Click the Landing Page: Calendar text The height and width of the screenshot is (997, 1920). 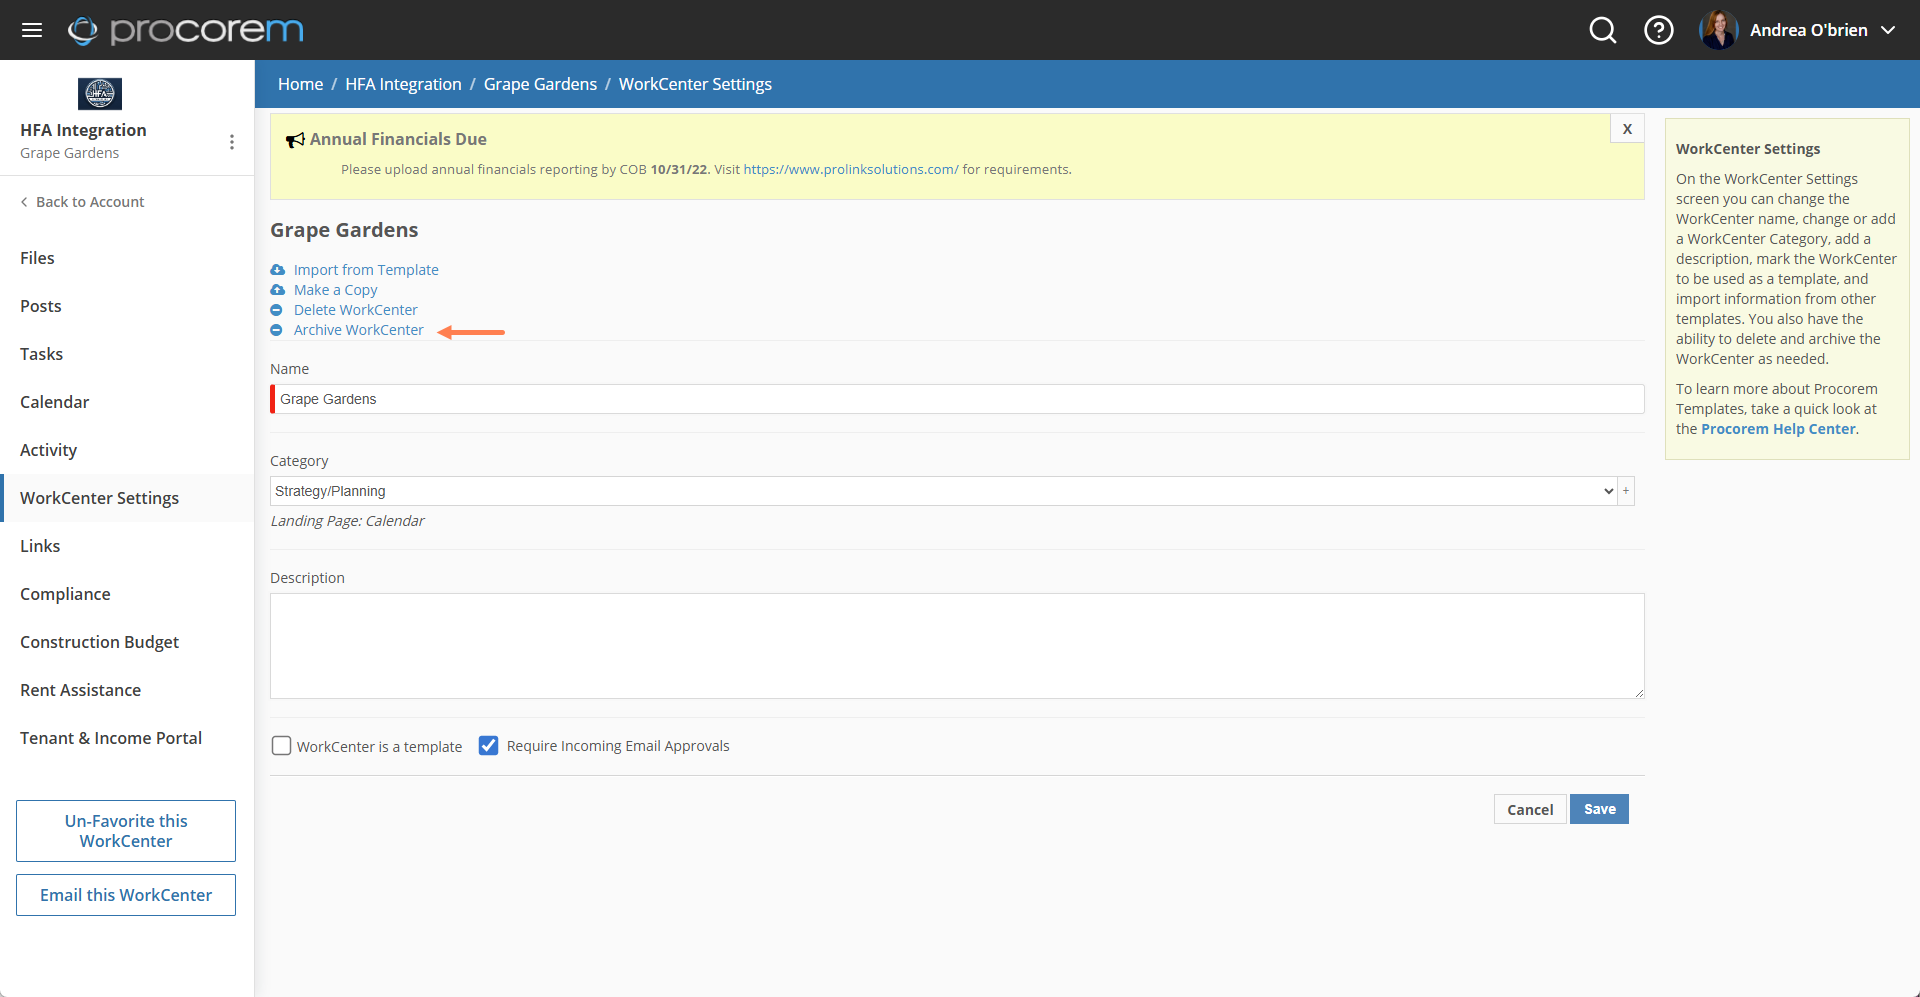click(x=347, y=521)
